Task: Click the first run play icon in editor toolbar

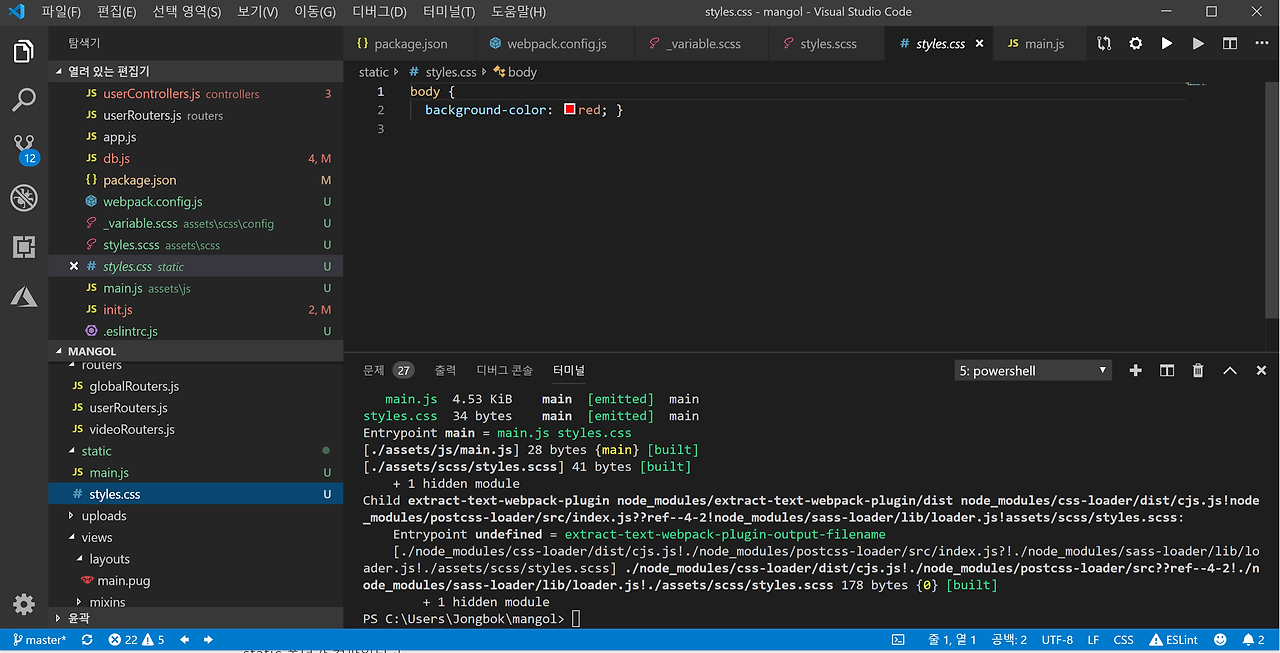Action: [1167, 44]
